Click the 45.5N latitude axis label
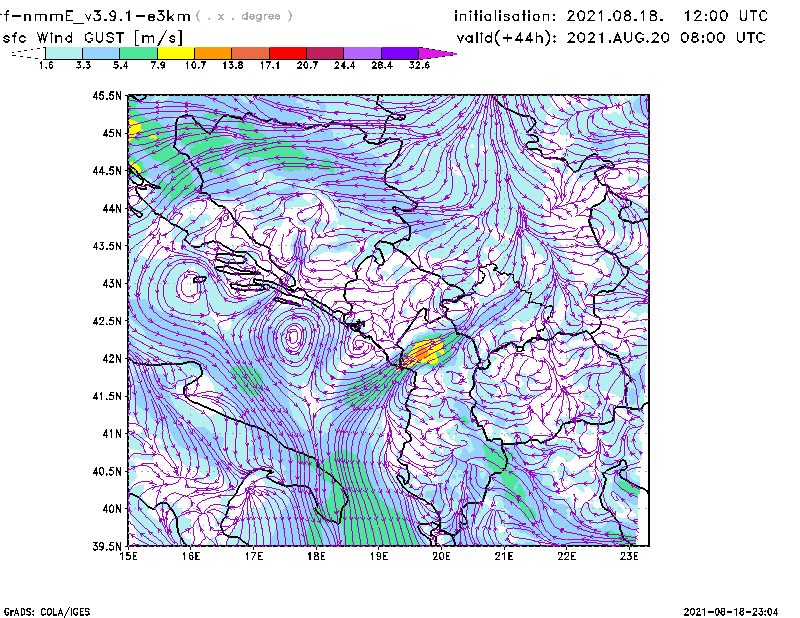This screenshot has width=800, height=618. tap(107, 96)
